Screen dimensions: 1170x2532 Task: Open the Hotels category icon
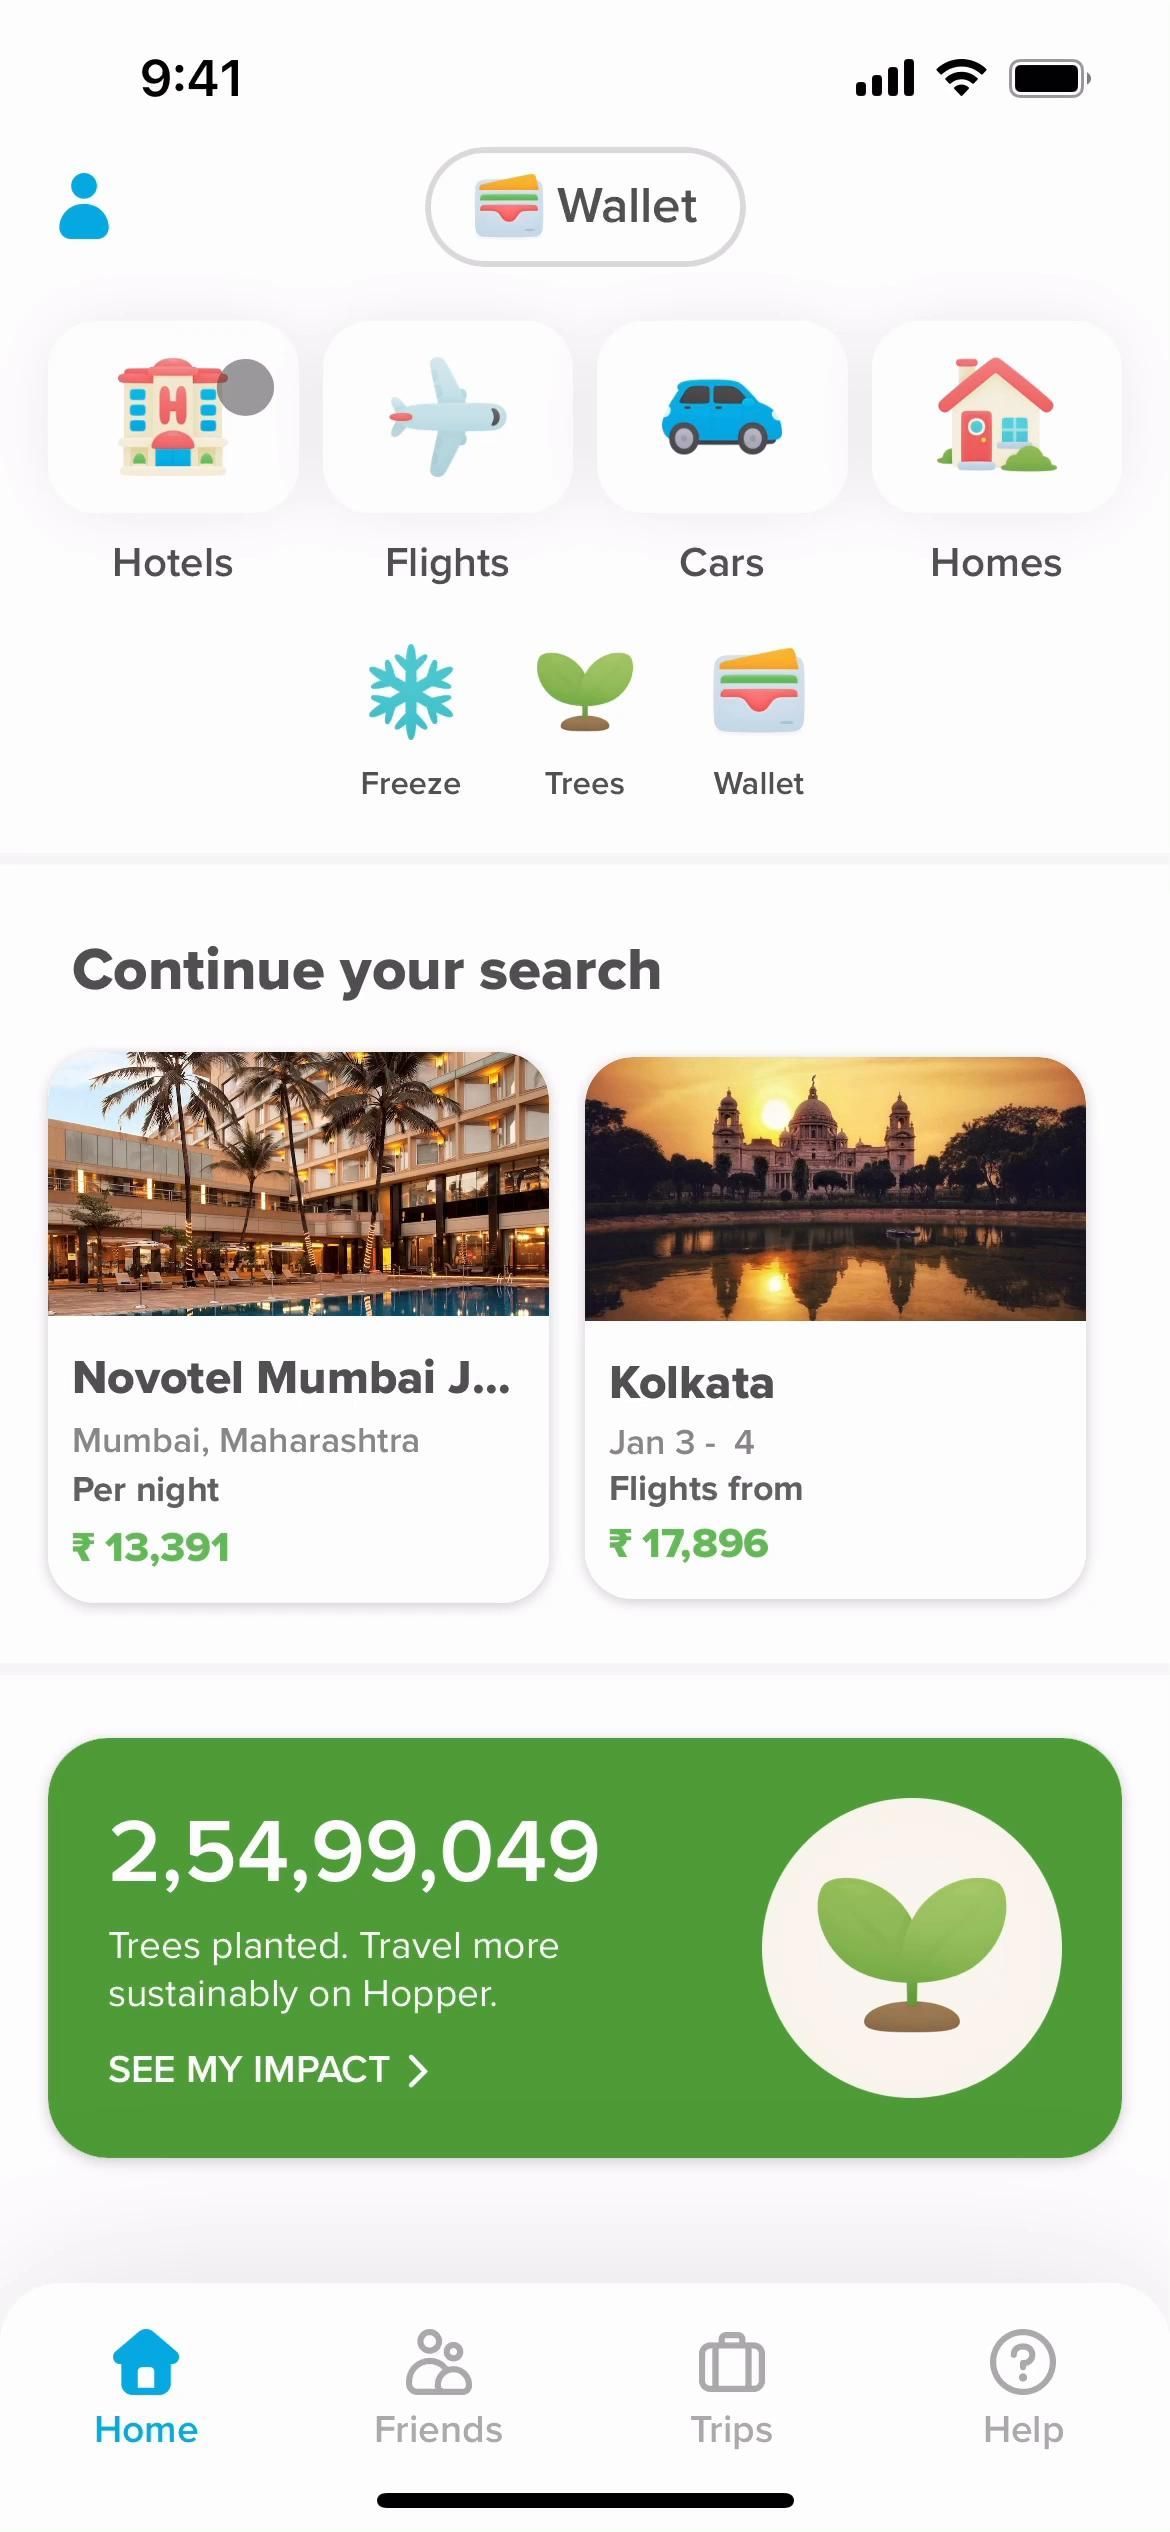point(172,417)
